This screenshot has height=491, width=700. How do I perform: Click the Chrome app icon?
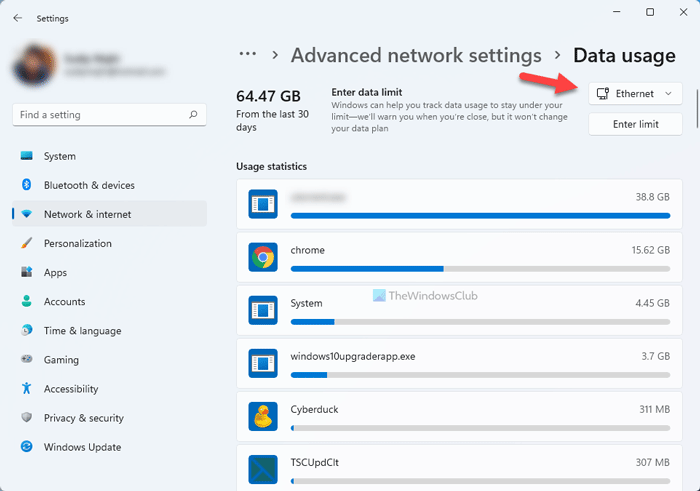pyautogui.click(x=262, y=258)
